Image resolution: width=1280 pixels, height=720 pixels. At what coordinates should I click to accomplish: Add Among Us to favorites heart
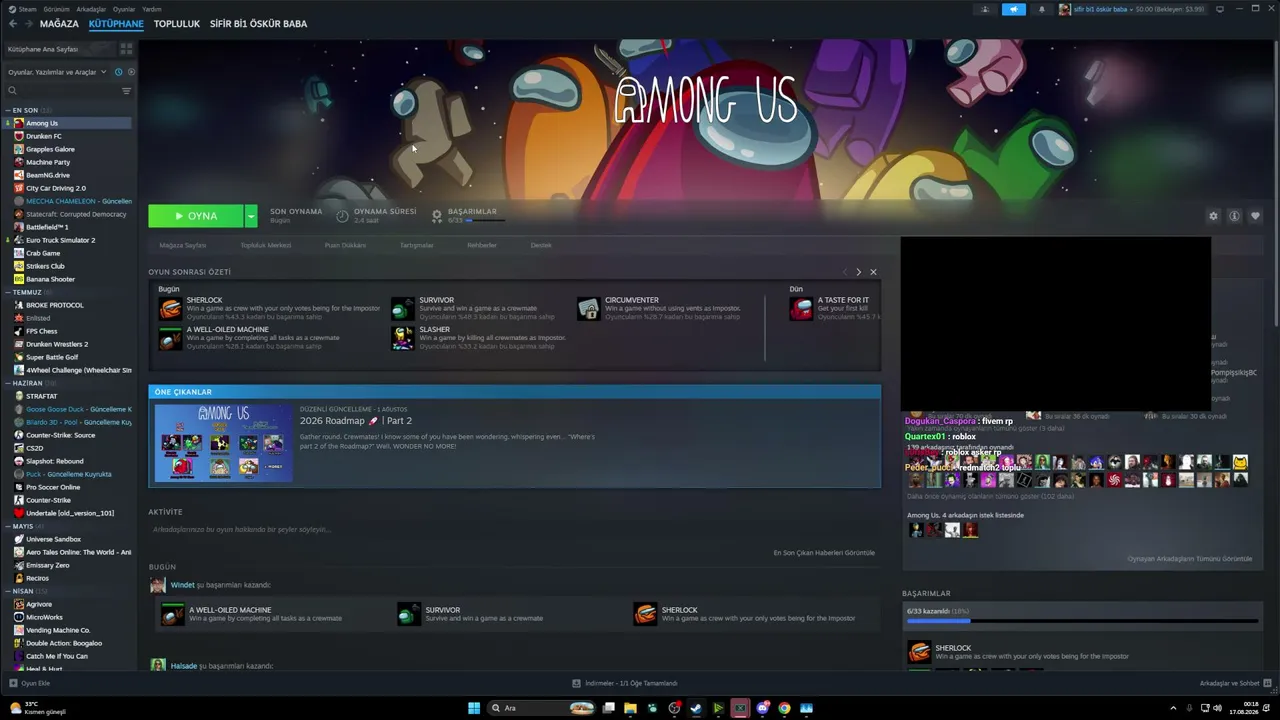click(1256, 216)
